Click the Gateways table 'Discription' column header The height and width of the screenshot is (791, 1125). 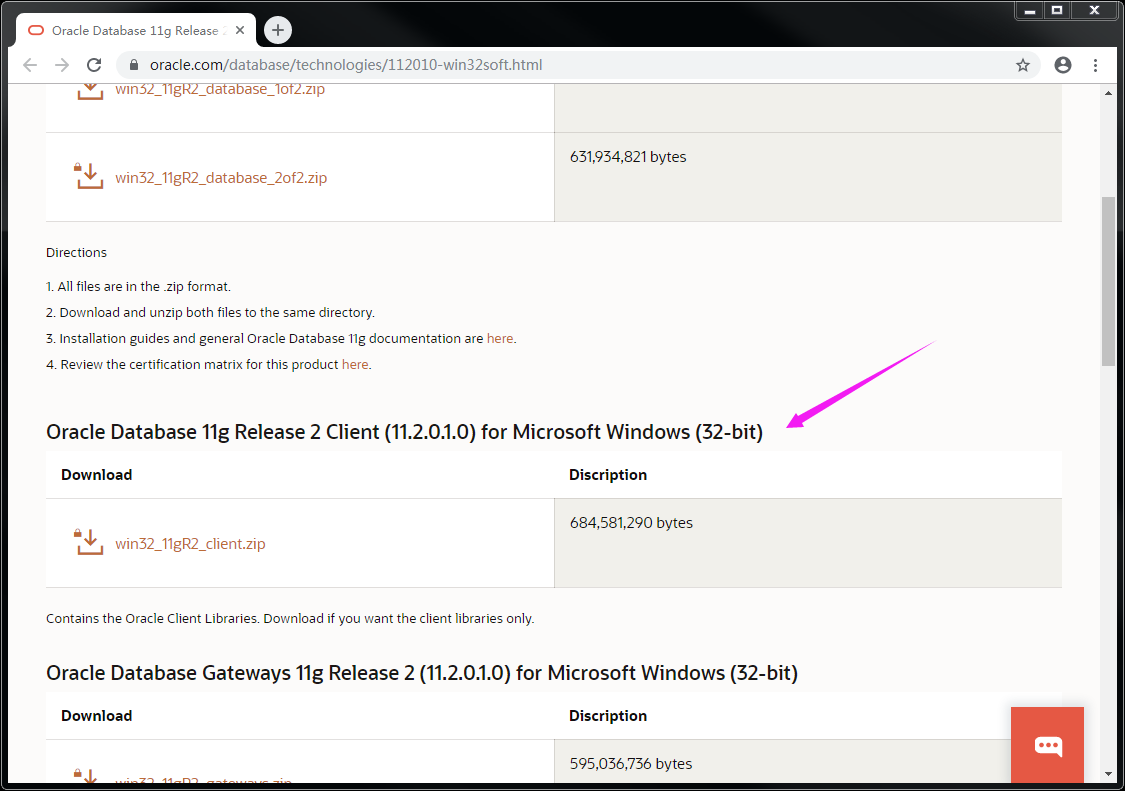(608, 716)
